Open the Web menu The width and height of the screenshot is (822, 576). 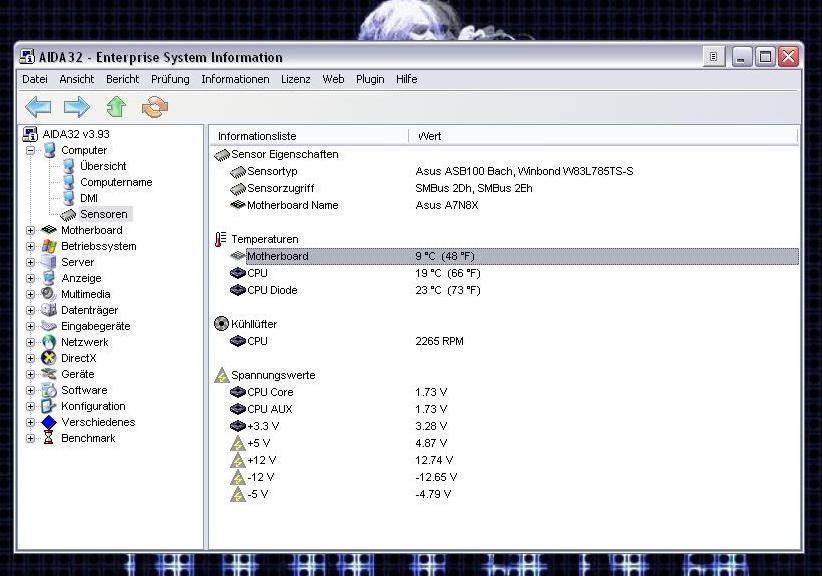(333, 79)
